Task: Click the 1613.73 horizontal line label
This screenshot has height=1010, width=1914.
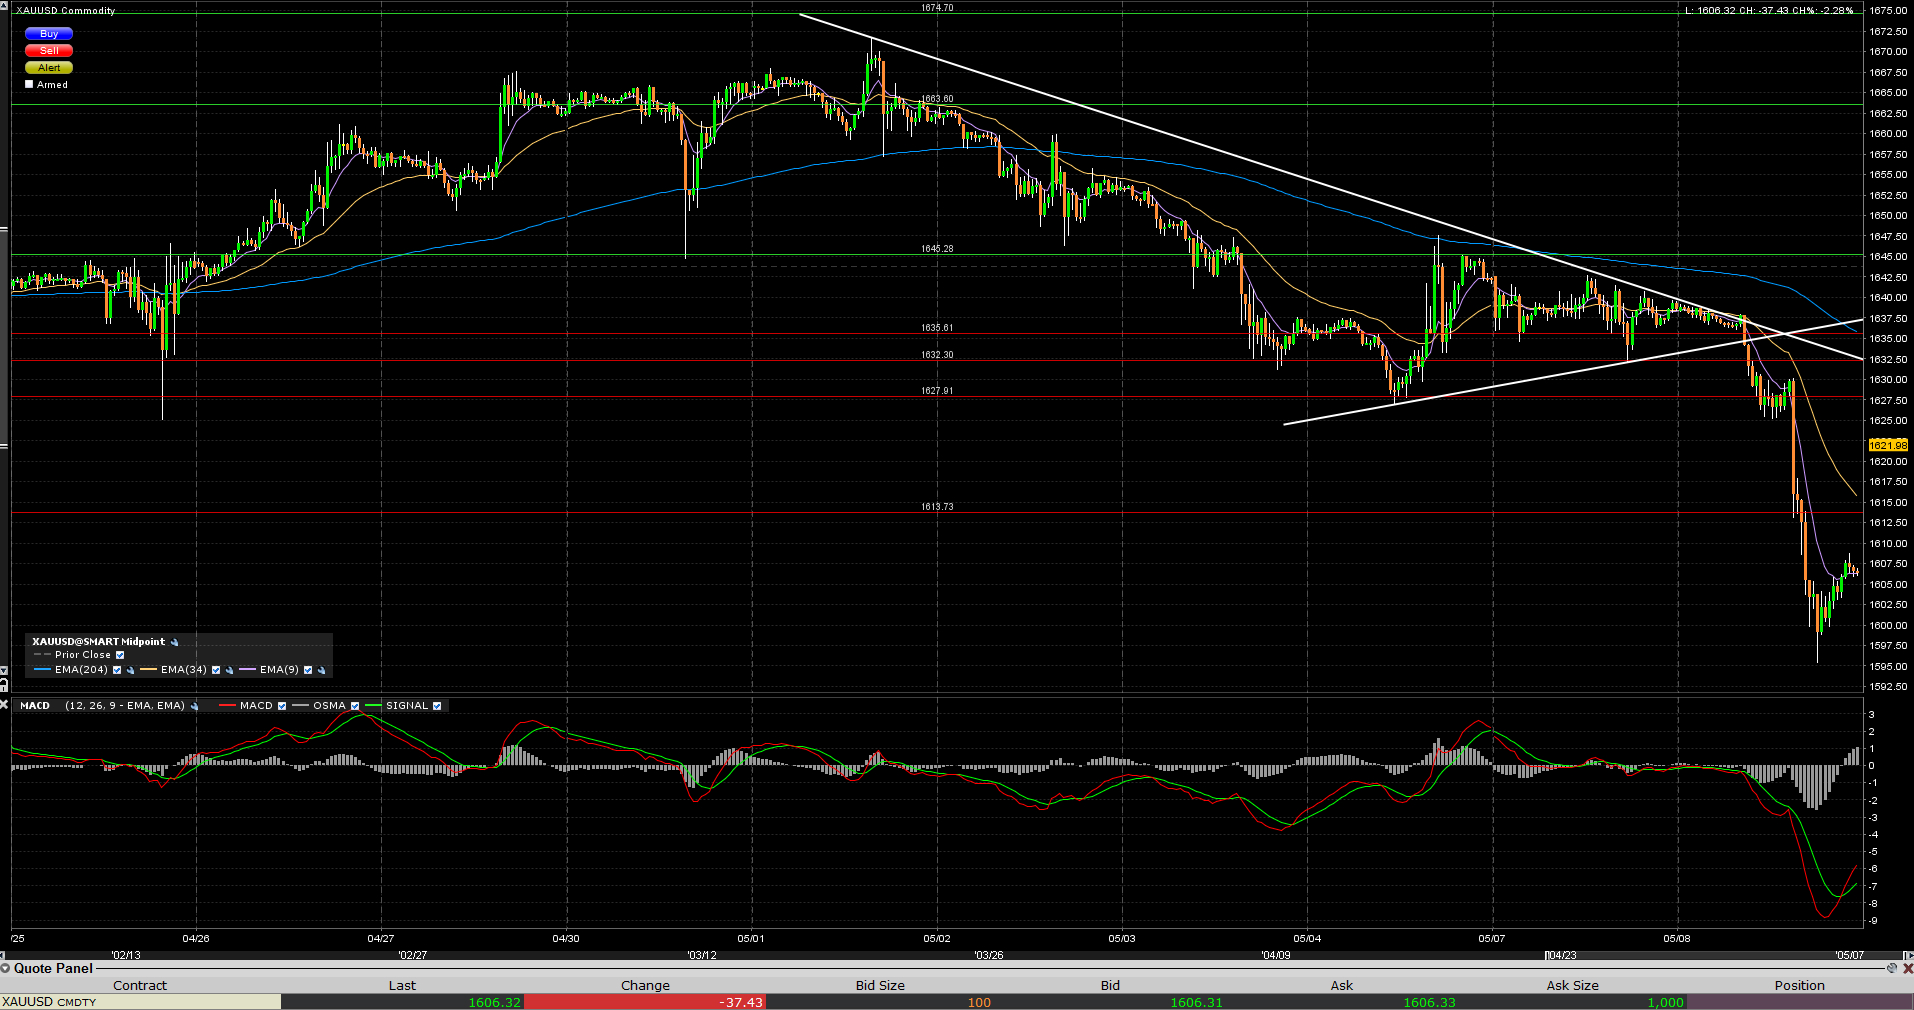Action: click(937, 507)
